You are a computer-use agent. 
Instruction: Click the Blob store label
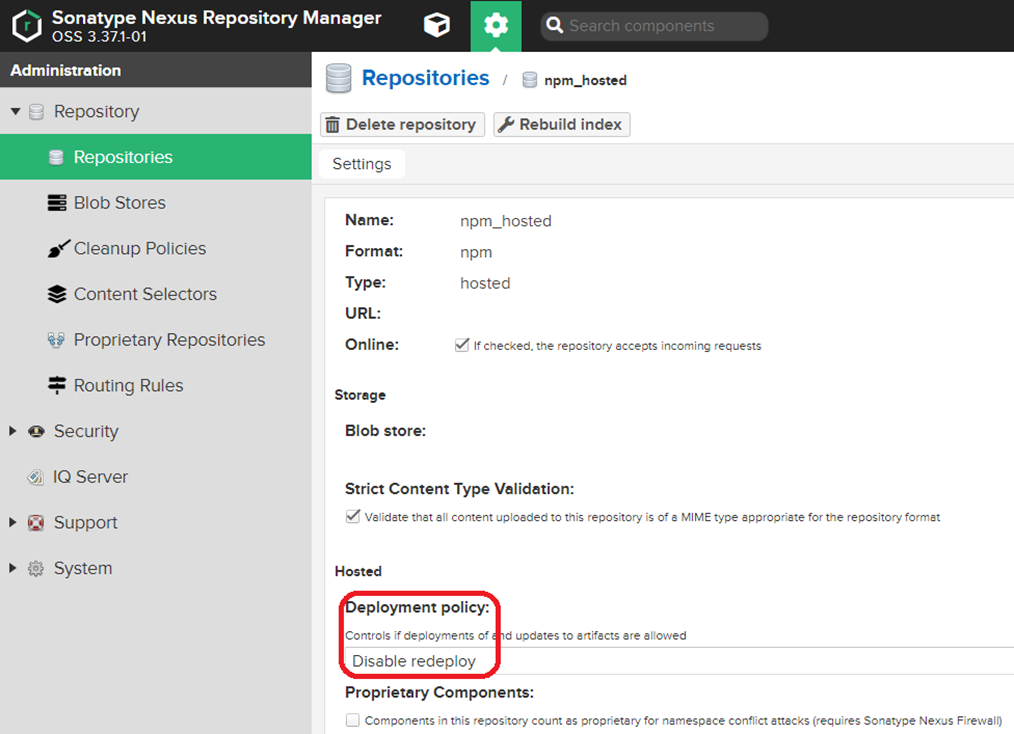point(385,431)
